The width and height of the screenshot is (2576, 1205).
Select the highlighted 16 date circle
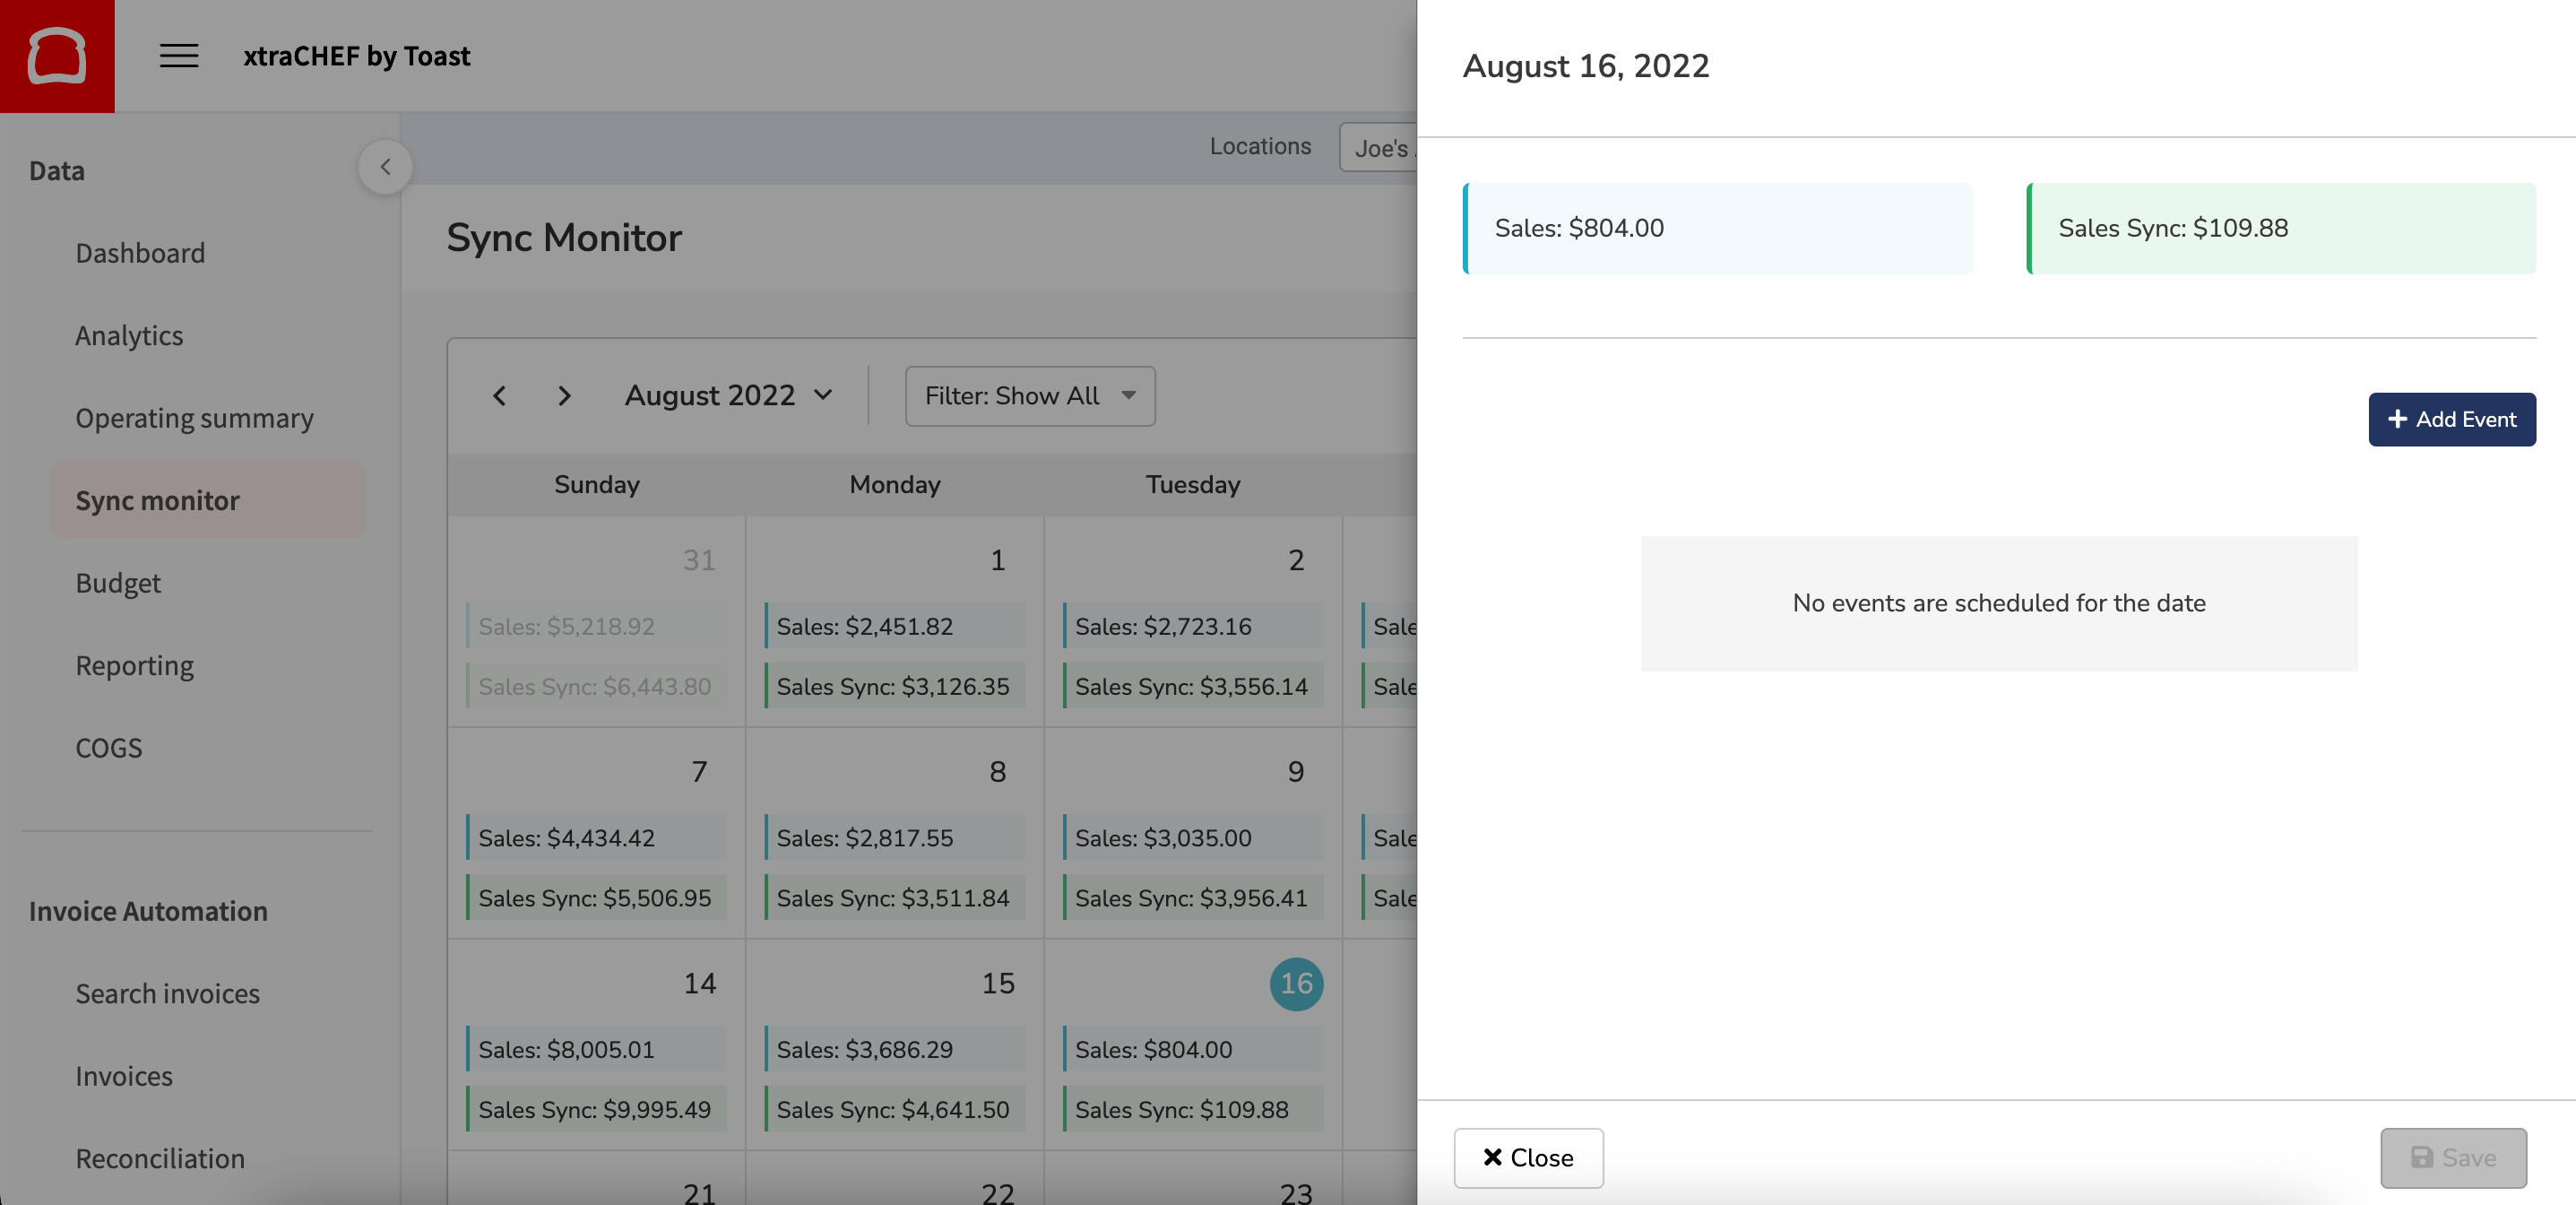[x=1296, y=984]
